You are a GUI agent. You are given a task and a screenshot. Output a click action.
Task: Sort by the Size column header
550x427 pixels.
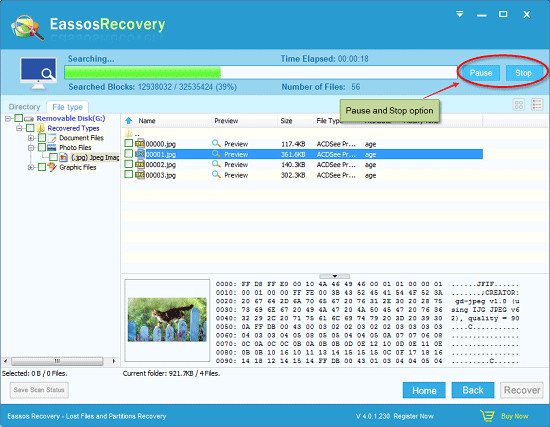pyautogui.click(x=286, y=121)
